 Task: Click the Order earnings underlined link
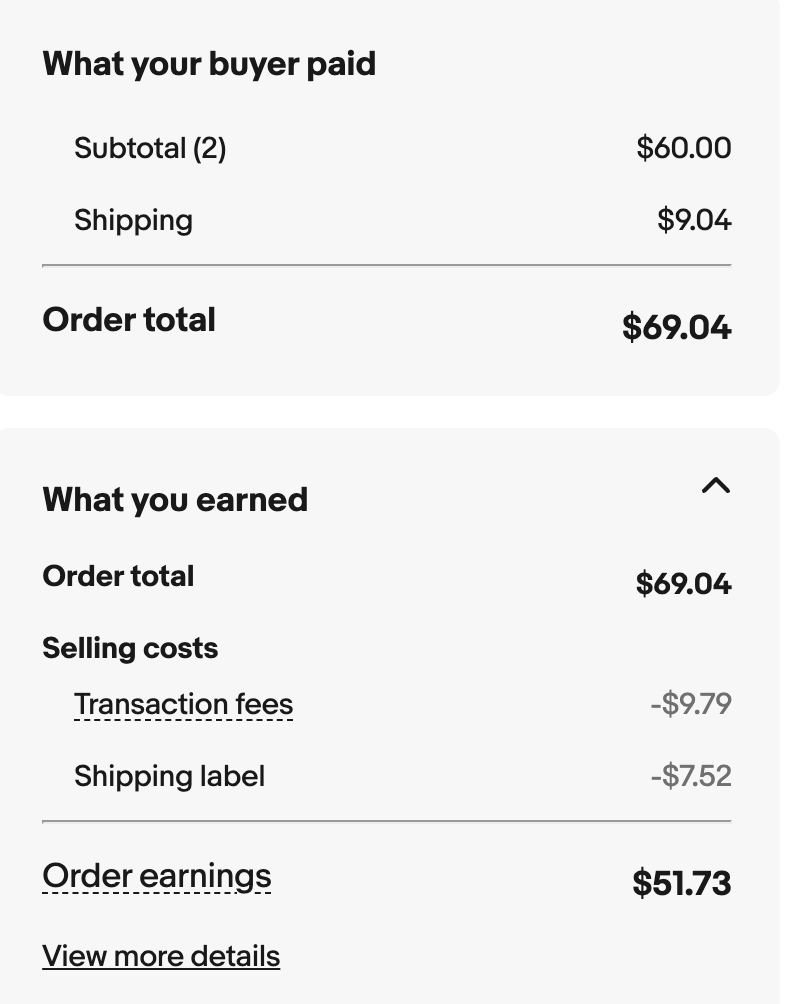click(x=156, y=876)
